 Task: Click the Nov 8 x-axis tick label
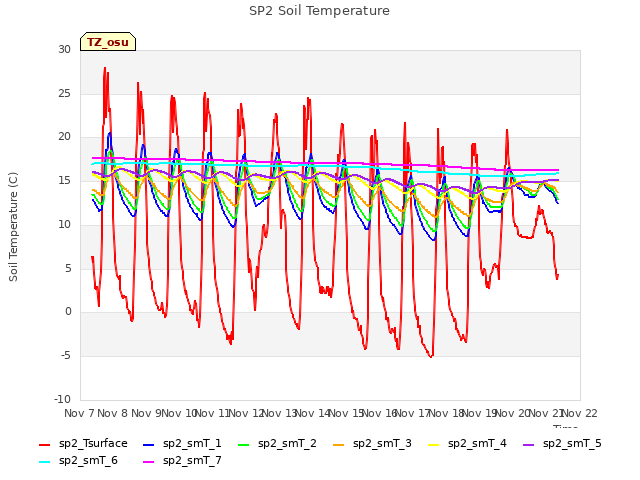(x=113, y=413)
